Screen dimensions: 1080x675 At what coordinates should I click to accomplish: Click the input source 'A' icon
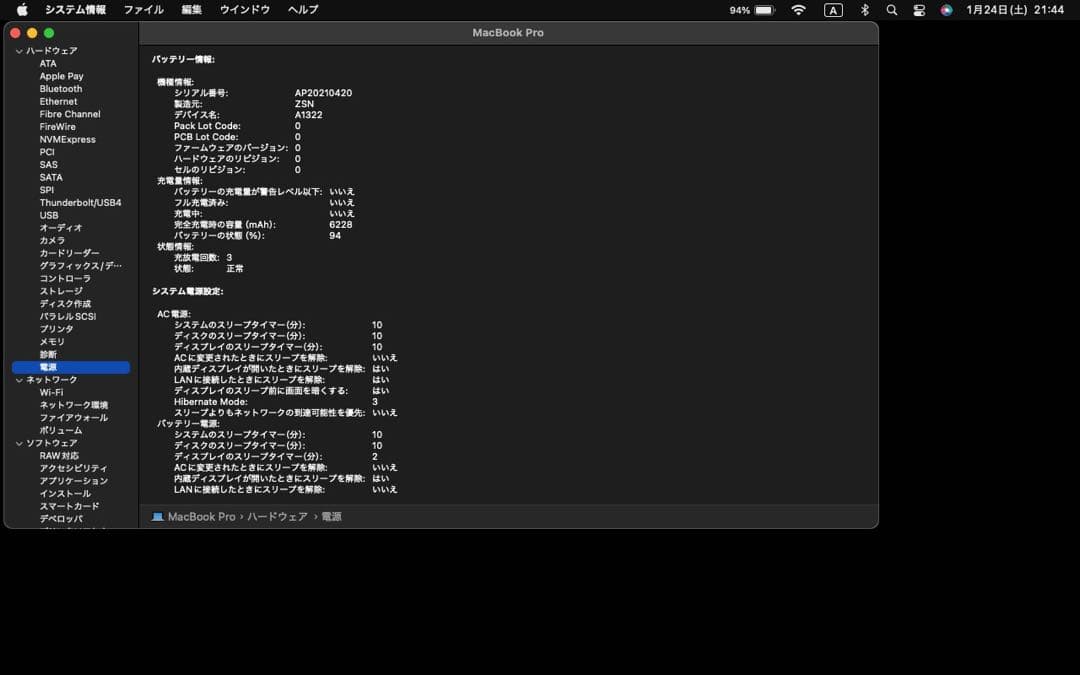point(833,9)
